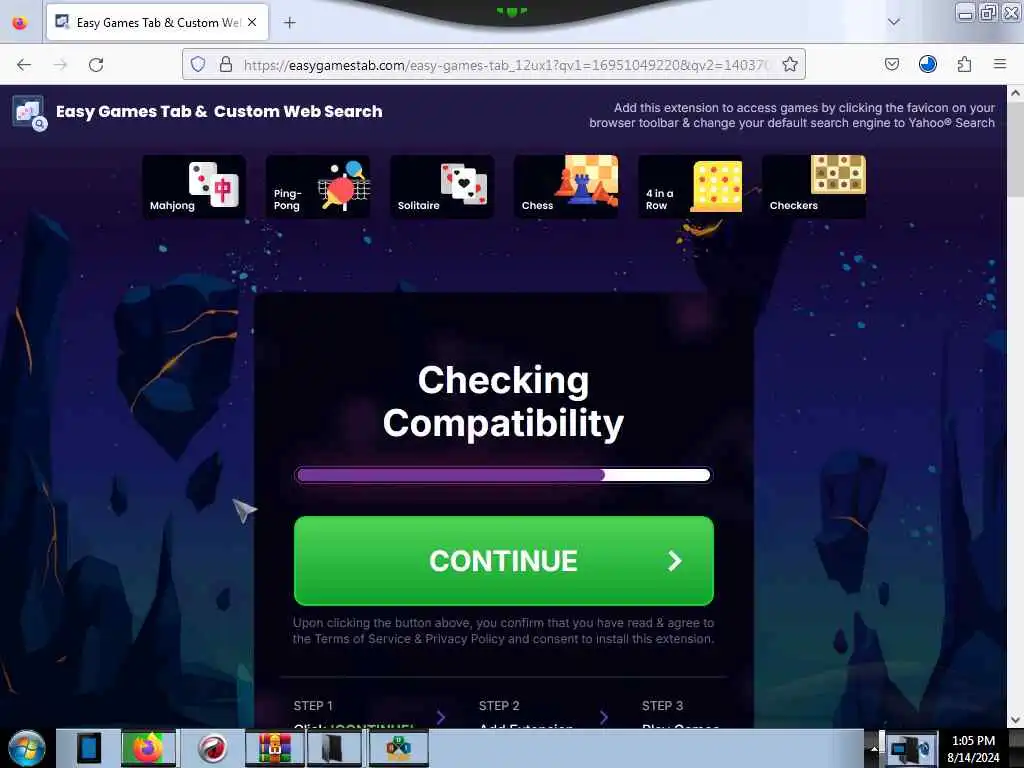Show hidden system tray icons arrow
The height and width of the screenshot is (768, 1024).
point(874,748)
